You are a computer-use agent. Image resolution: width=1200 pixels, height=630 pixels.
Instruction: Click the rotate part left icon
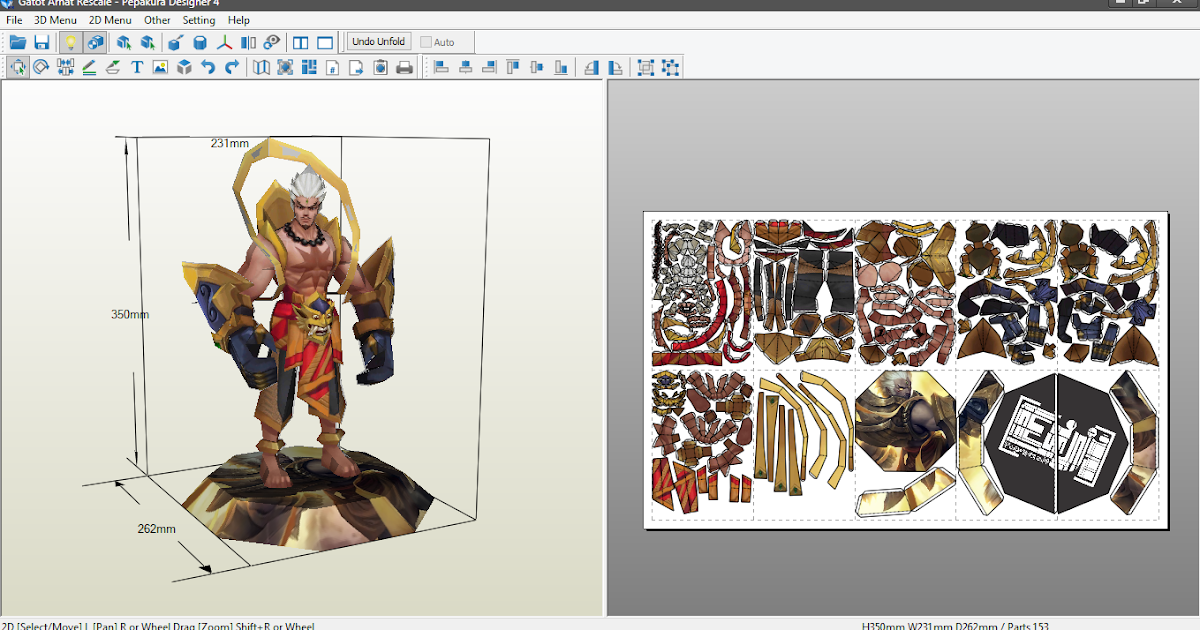[x=592, y=67]
